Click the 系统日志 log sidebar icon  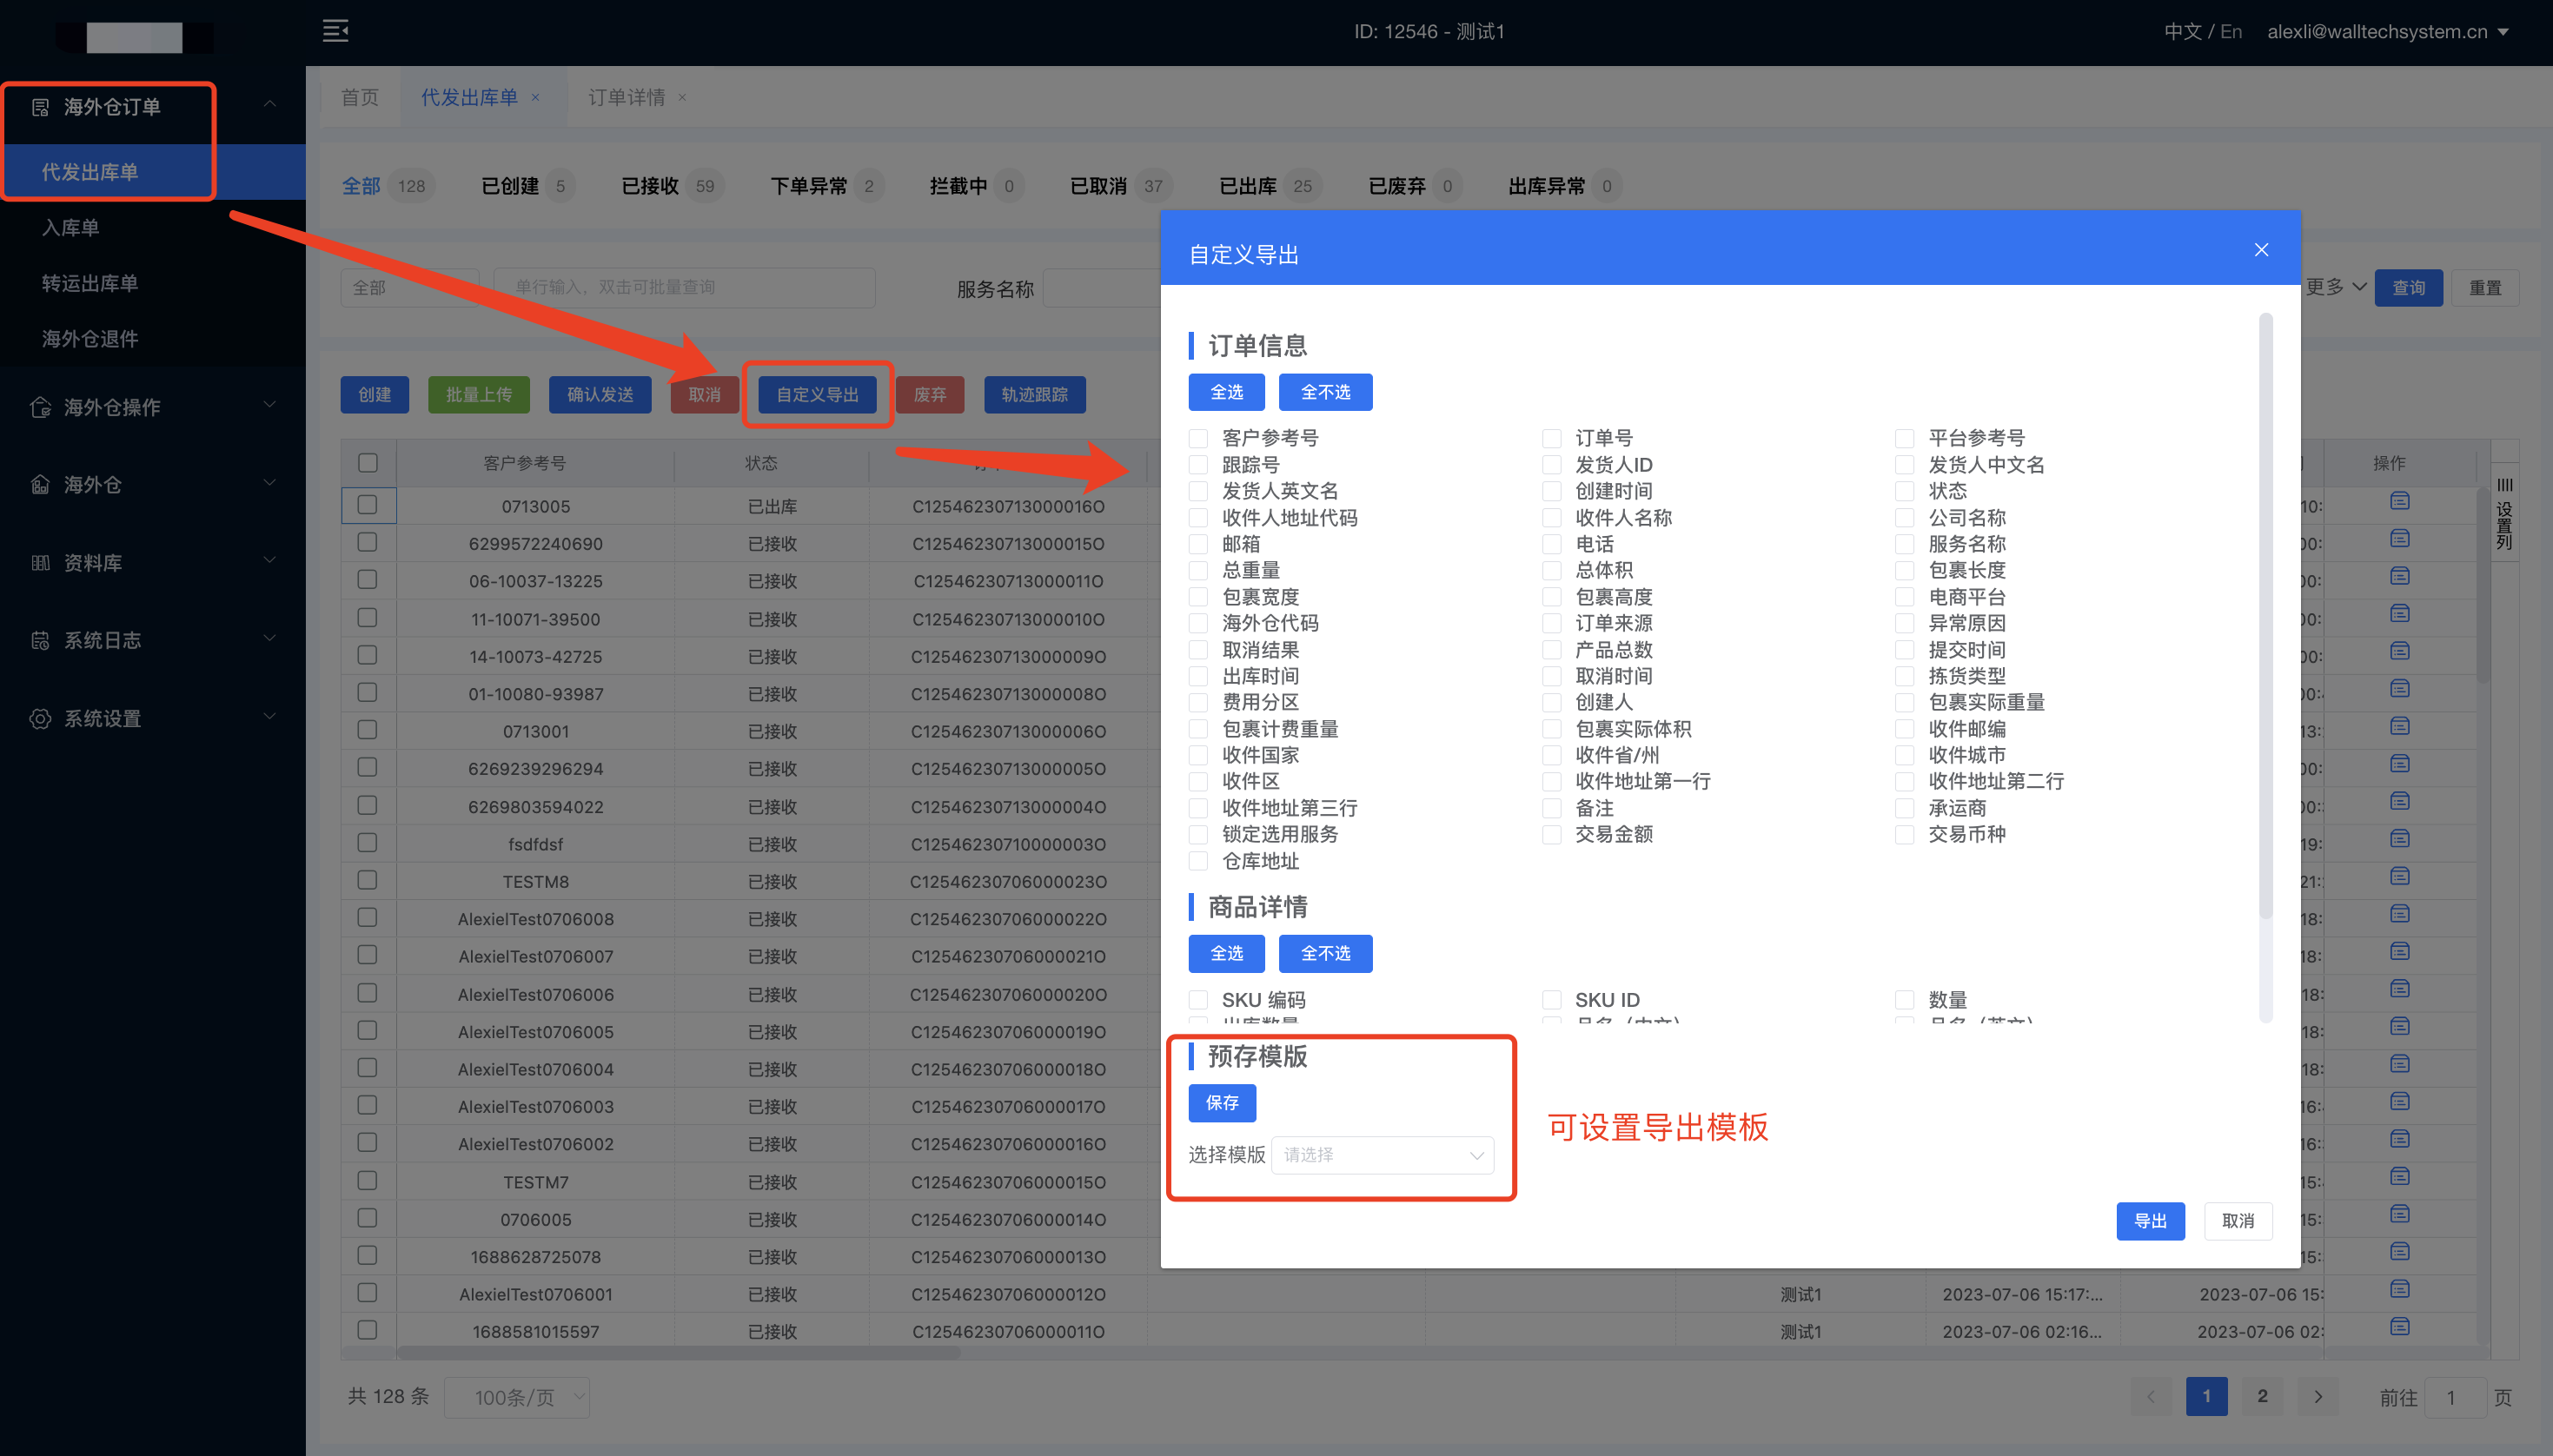click(40, 641)
